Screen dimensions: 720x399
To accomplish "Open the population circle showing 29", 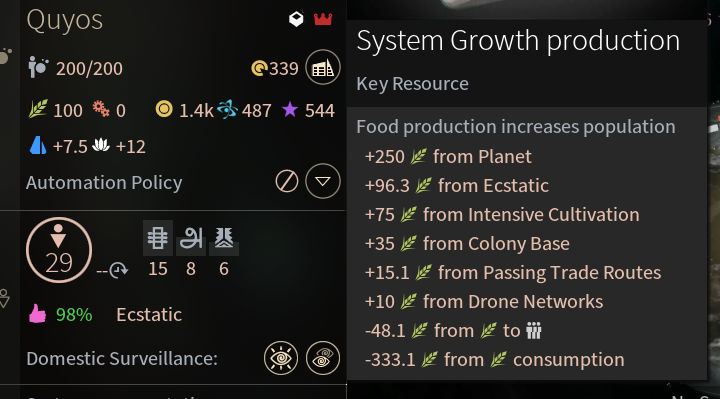I will [59, 250].
